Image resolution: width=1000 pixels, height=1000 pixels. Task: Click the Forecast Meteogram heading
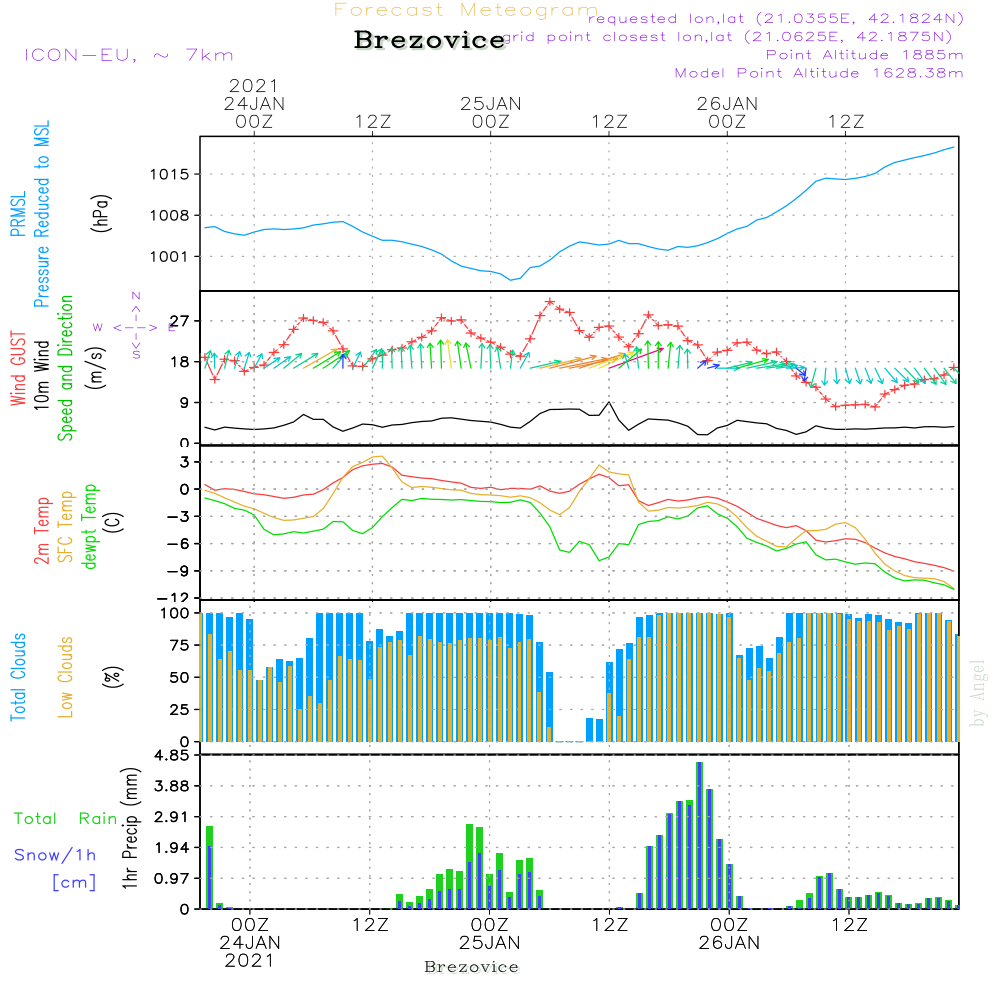click(465, 10)
